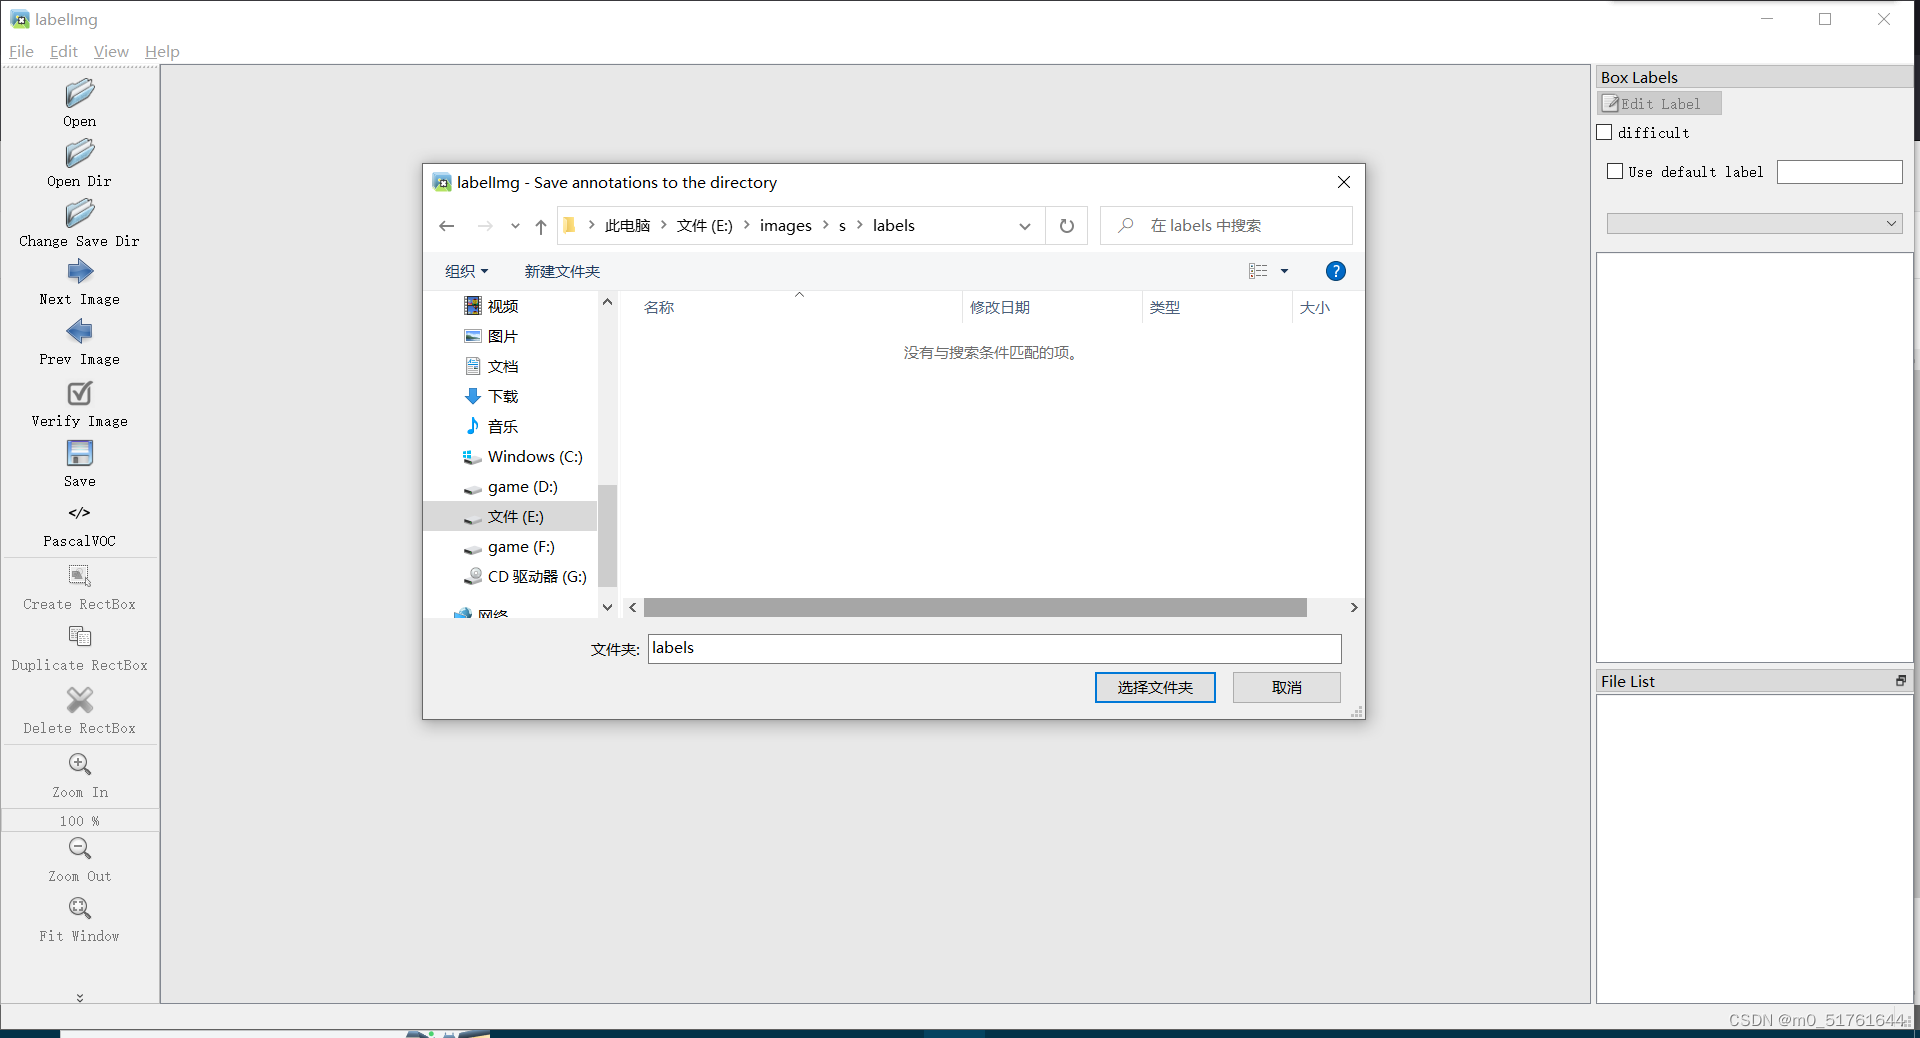Screen dimensions: 1920x1038
Task: Expand the chevron after images in the path
Action: [x=826, y=225]
